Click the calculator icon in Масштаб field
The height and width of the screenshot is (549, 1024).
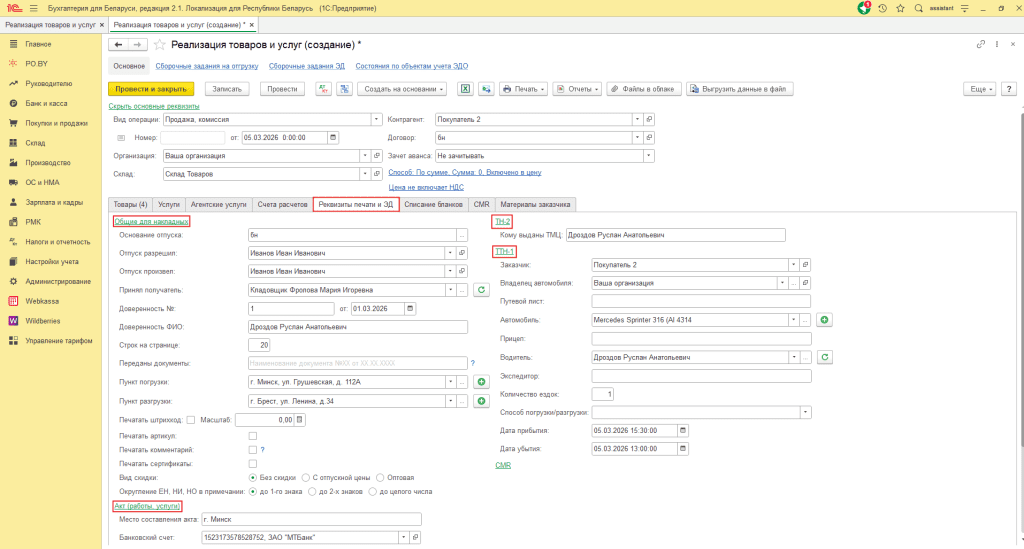click(x=299, y=420)
